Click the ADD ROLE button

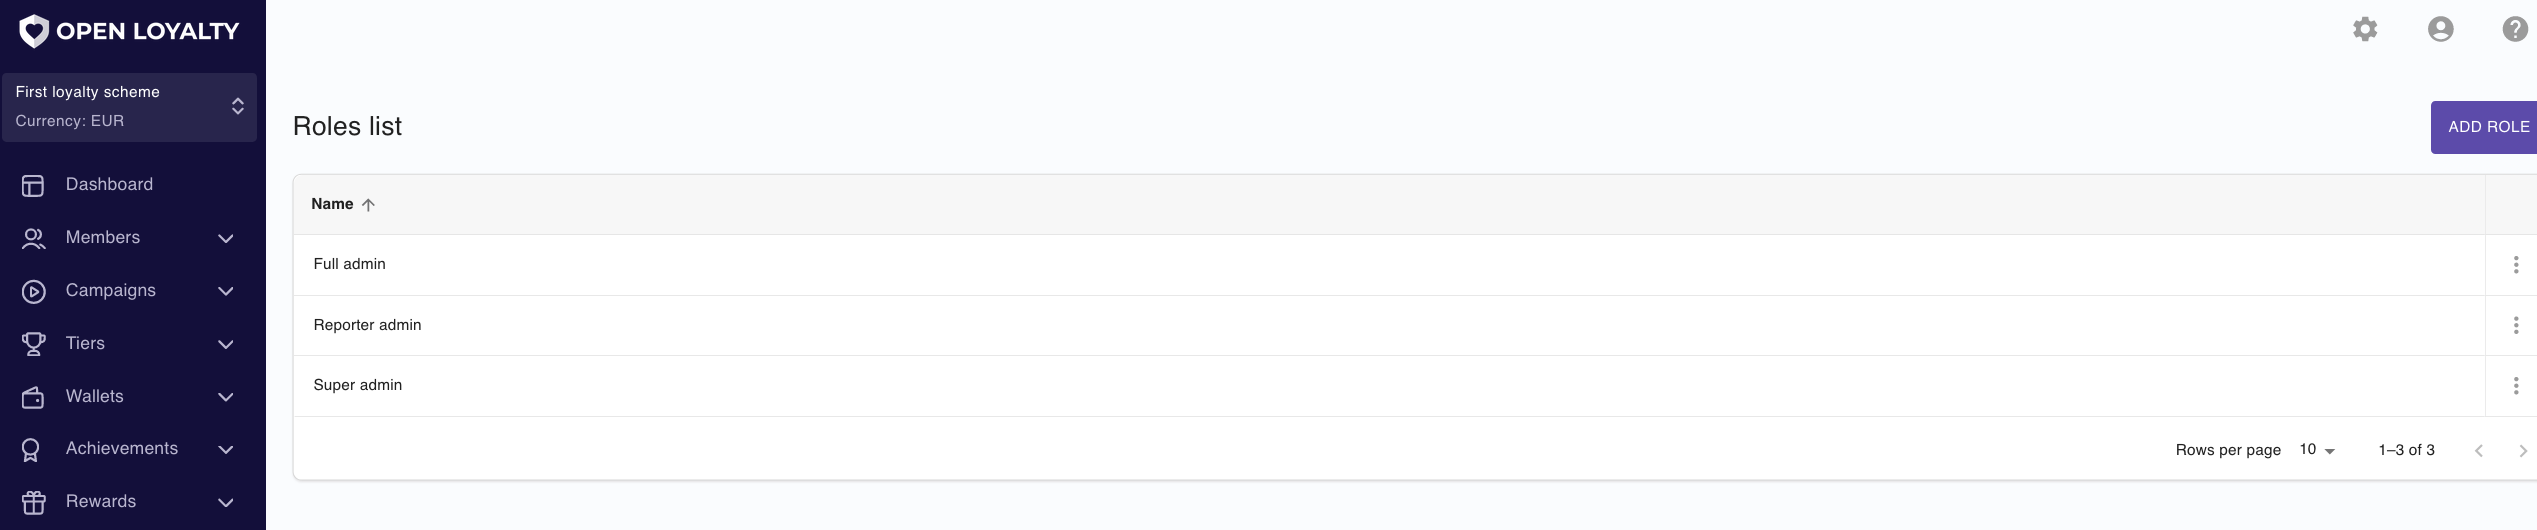tap(2485, 127)
